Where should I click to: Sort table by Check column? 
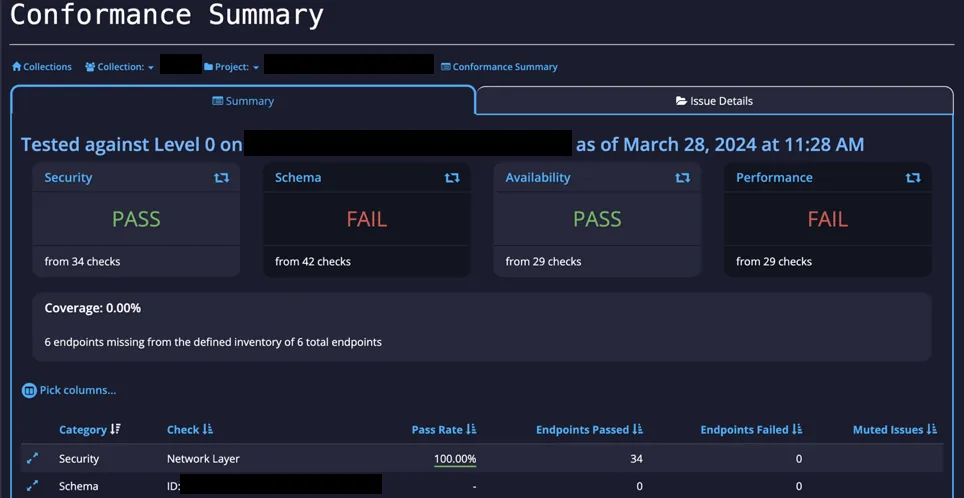point(190,430)
